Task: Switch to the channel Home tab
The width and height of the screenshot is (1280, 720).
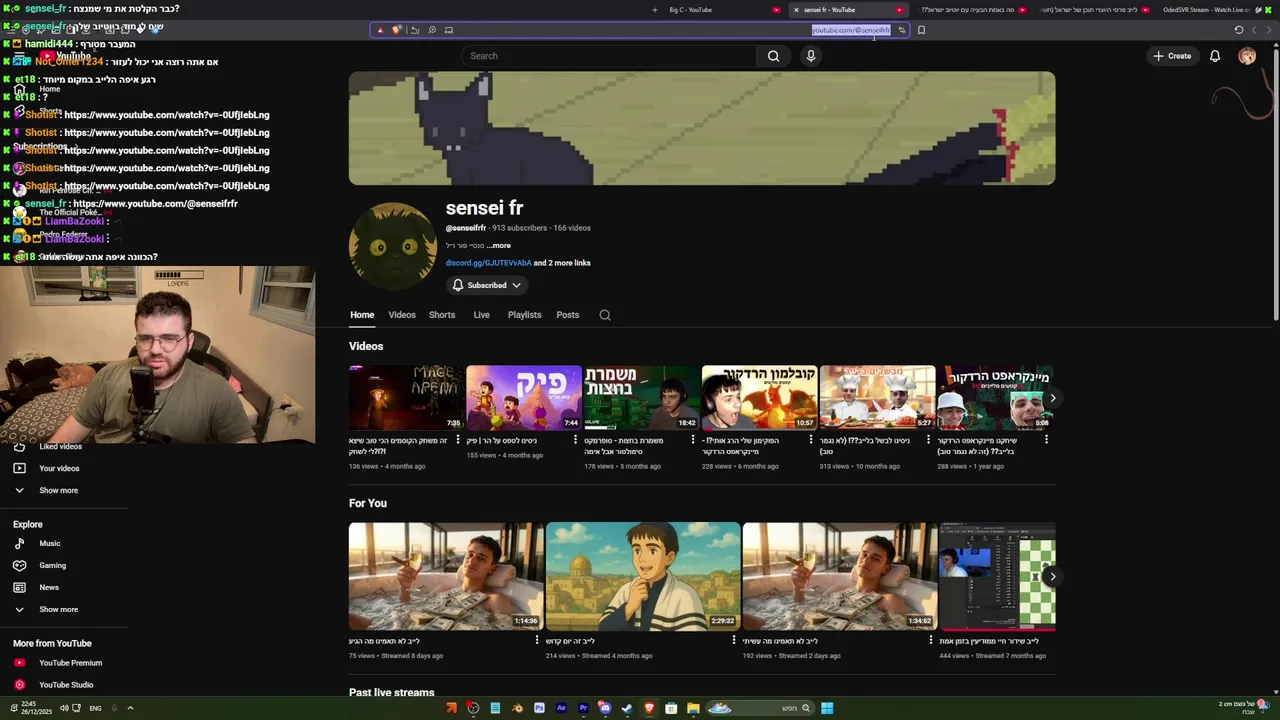Action: pyautogui.click(x=362, y=315)
